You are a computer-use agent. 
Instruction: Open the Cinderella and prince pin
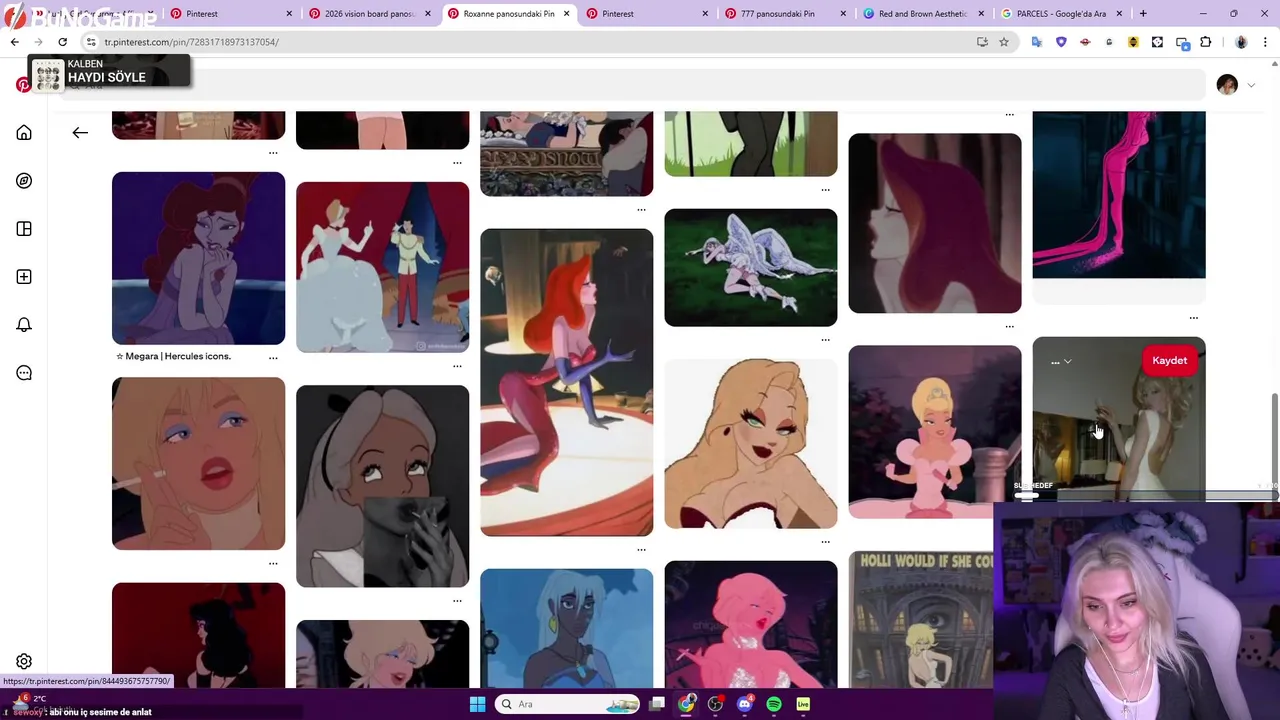(x=382, y=267)
